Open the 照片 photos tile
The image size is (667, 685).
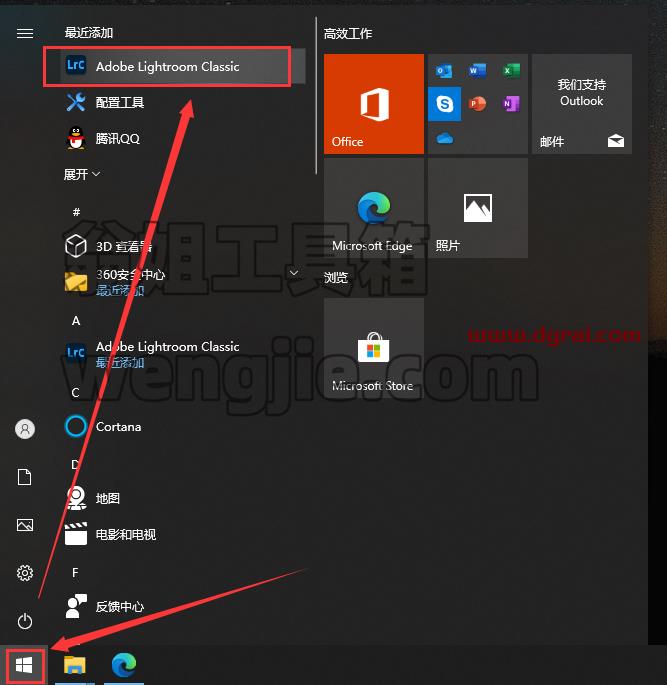478,208
